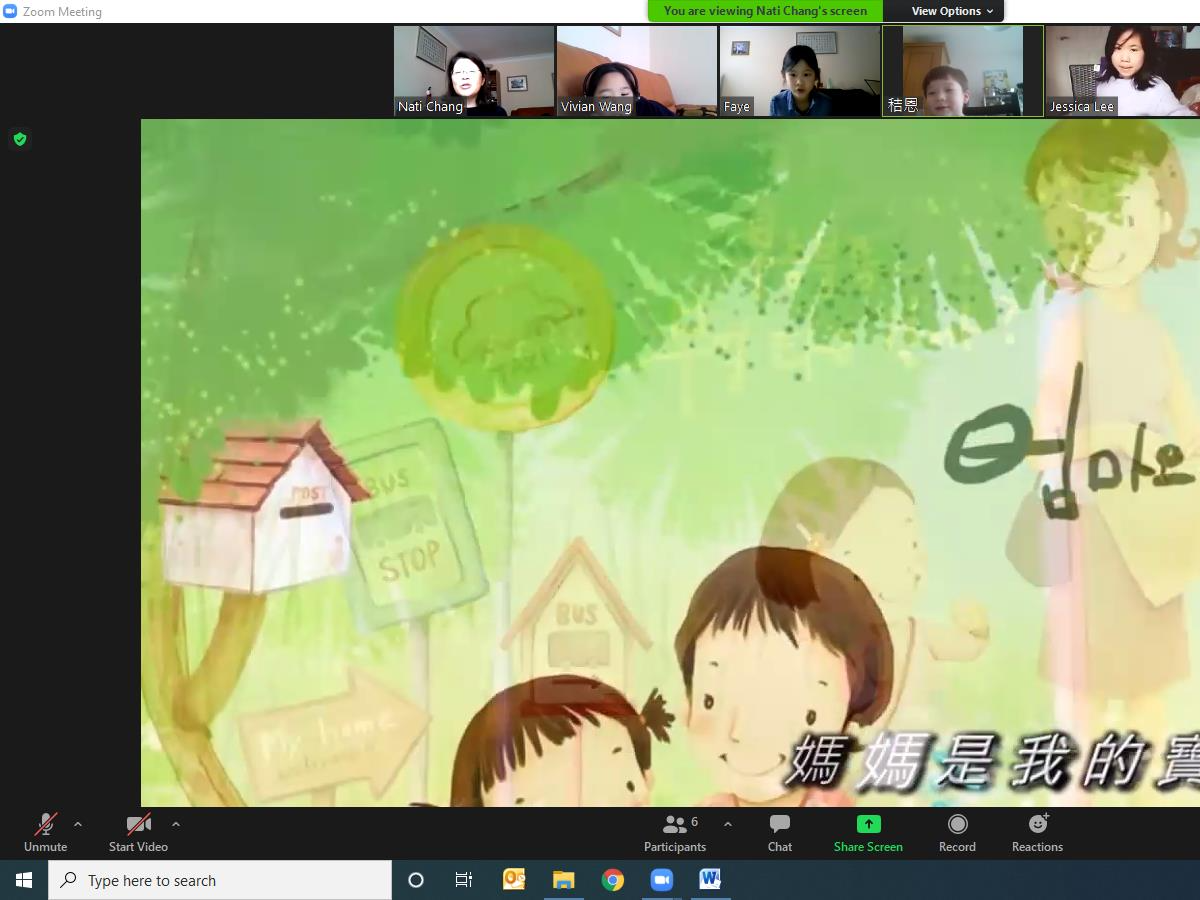Viewport: 1200px width, 900px height.
Task: Select Jessica Lee's video thumbnail
Action: coord(1122,71)
